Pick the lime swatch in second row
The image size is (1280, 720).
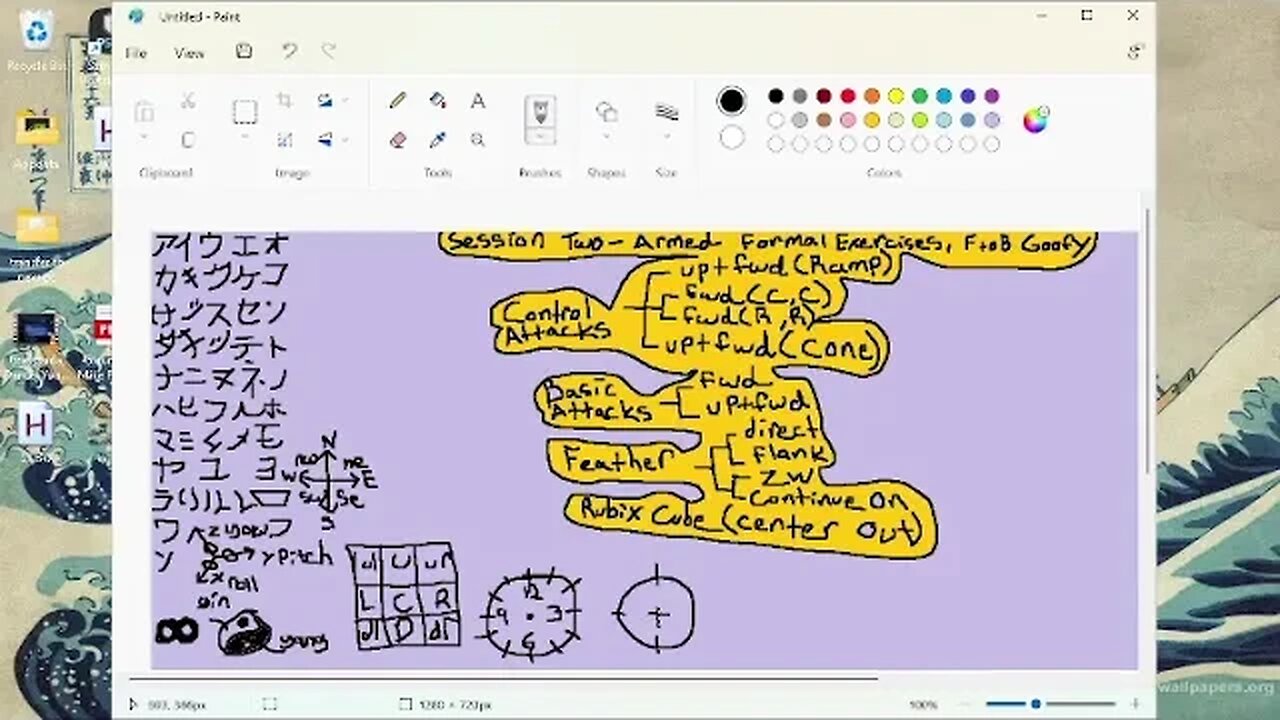click(920, 120)
